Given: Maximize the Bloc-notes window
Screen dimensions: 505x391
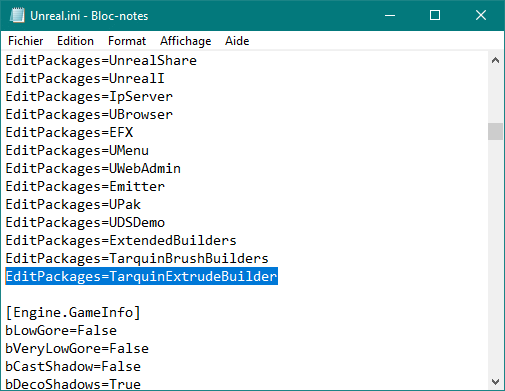Looking at the screenshot, I should pyautogui.click(x=435, y=15).
